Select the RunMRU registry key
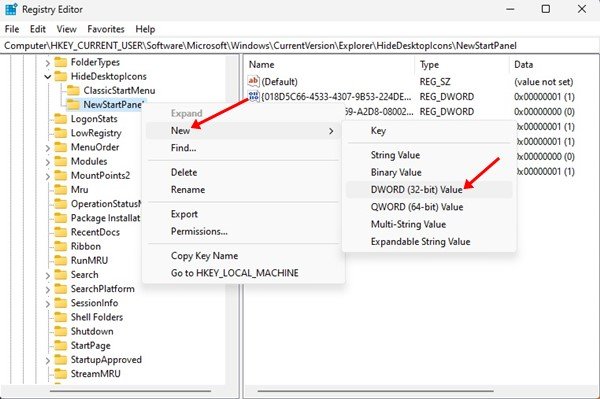This screenshot has width=600, height=399. [x=89, y=261]
